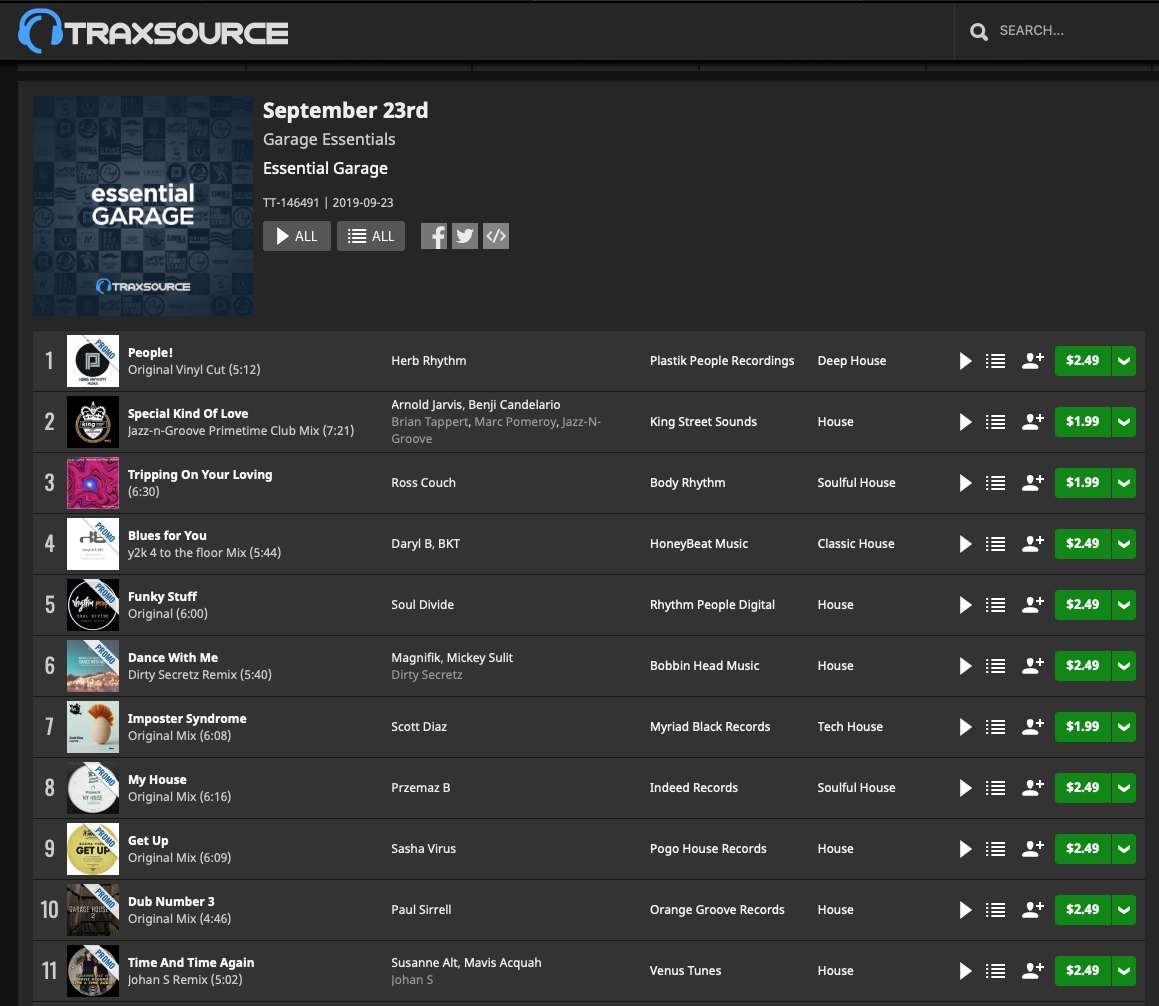Add My House to queue
Viewport: 1159px width, 1006px height.
(x=996, y=788)
